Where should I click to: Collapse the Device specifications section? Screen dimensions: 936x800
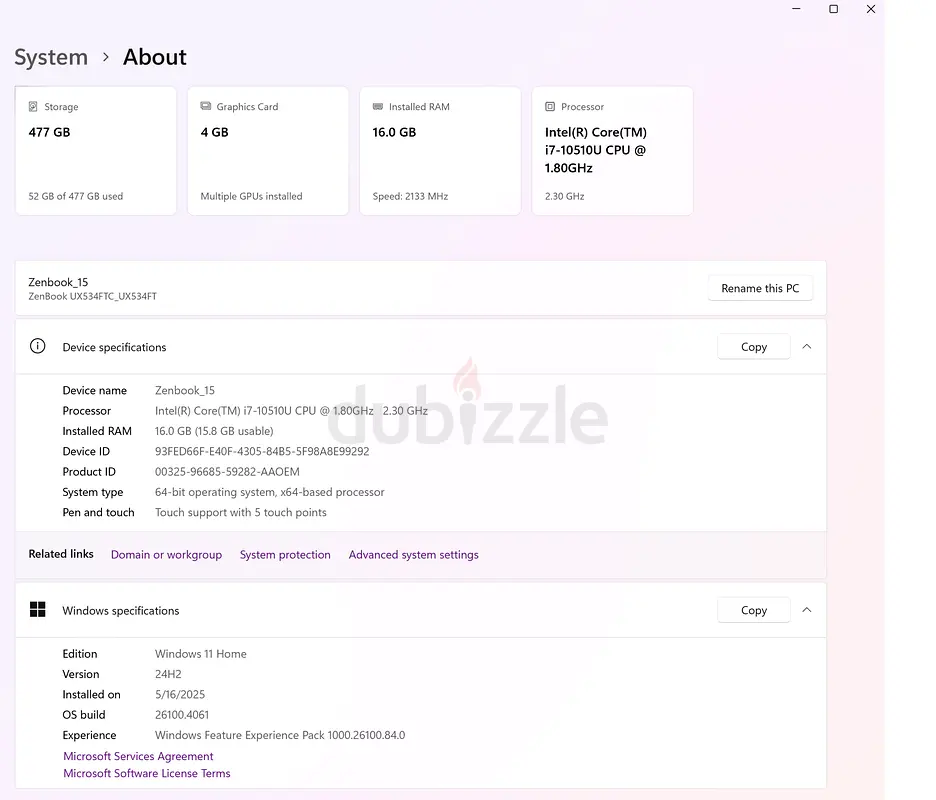(x=806, y=346)
